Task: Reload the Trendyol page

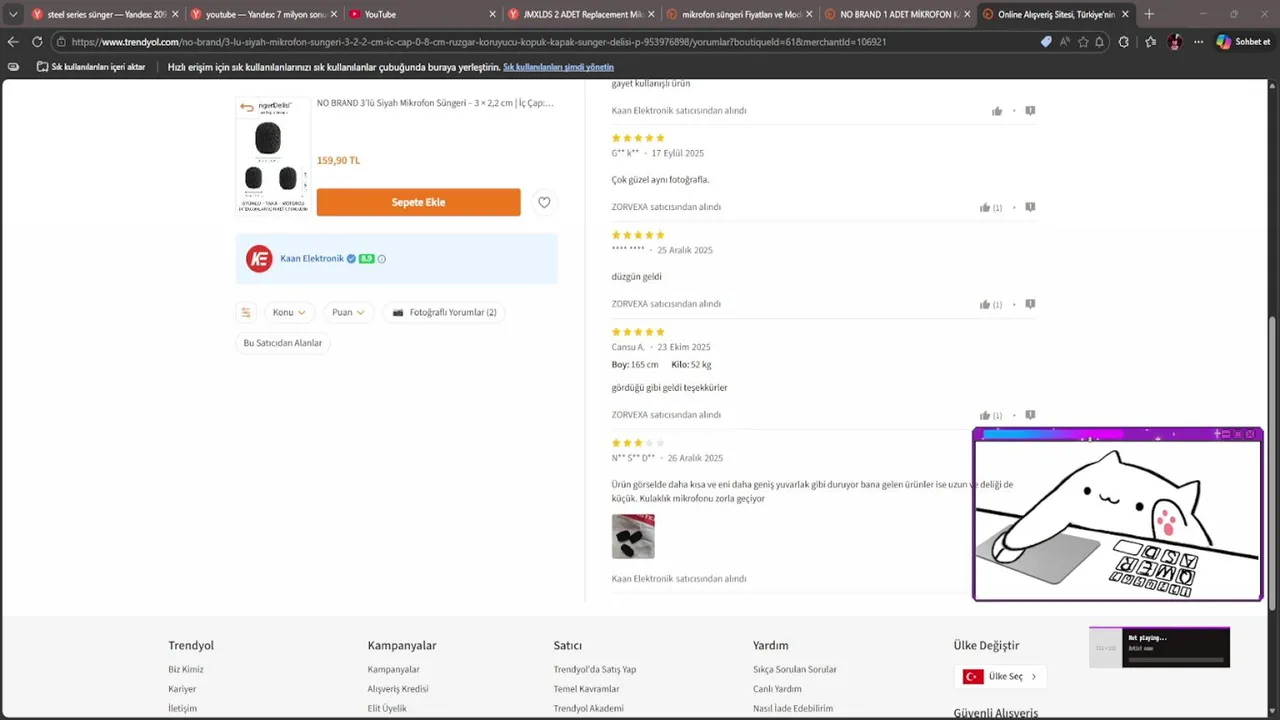Action: (x=37, y=42)
